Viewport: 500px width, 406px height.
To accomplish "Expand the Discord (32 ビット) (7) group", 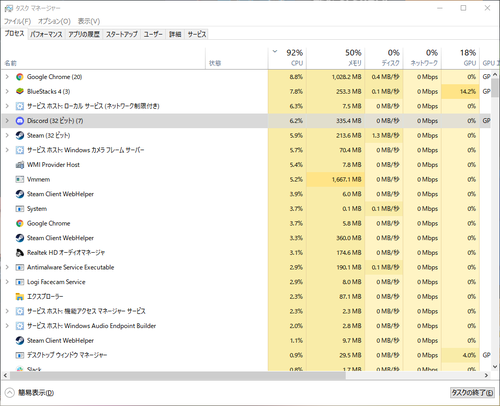I will 7,121.
